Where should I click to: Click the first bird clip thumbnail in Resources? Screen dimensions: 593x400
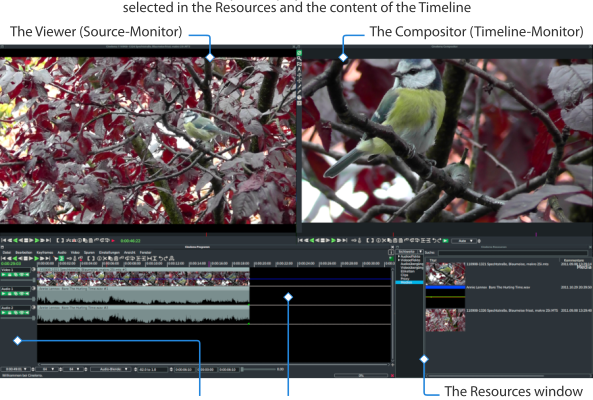(x=445, y=273)
